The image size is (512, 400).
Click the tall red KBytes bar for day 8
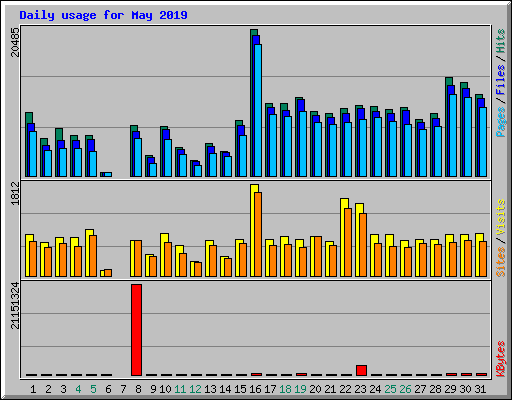(136, 330)
